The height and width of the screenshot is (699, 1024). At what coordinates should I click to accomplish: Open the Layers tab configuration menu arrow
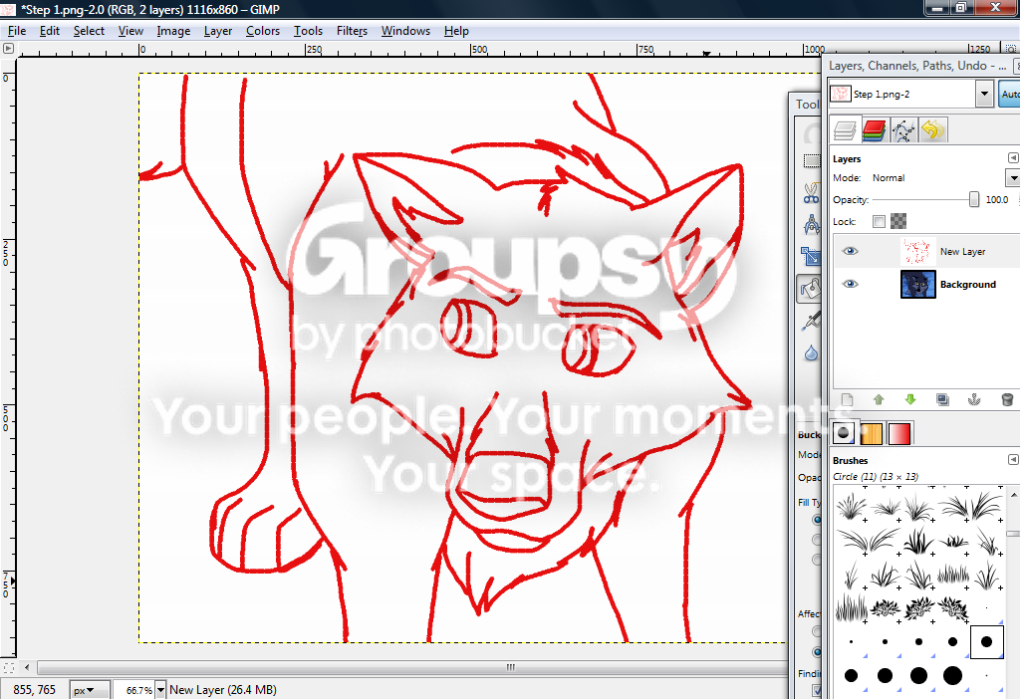[x=1012, y=158]
